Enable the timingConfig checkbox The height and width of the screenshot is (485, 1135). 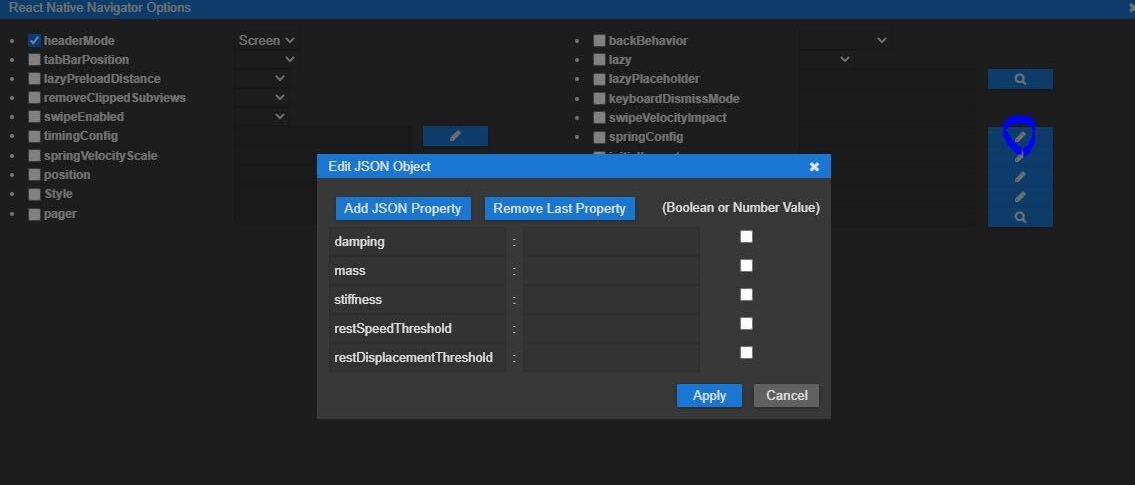tap(34, 136)
